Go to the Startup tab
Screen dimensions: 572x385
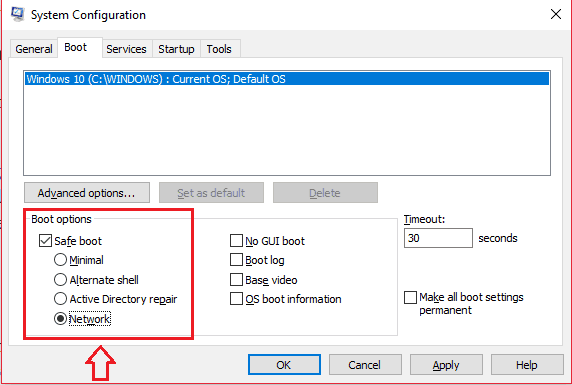click(176, 49)
